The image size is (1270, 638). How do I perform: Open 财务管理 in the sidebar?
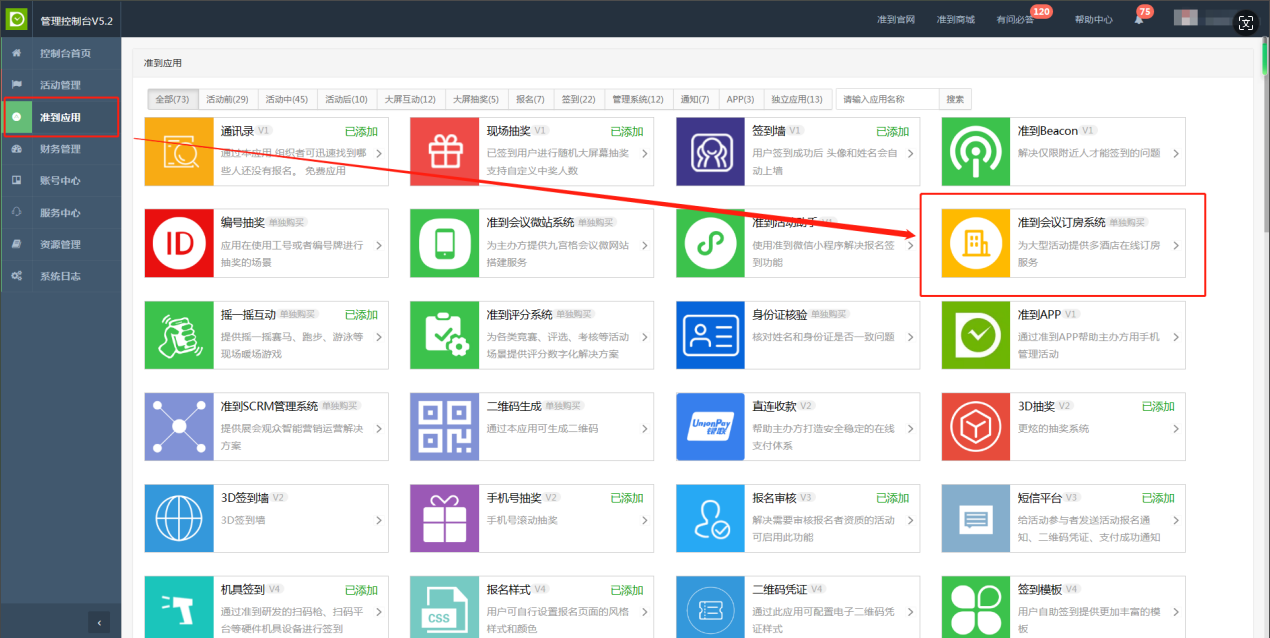tap(60, 149)
